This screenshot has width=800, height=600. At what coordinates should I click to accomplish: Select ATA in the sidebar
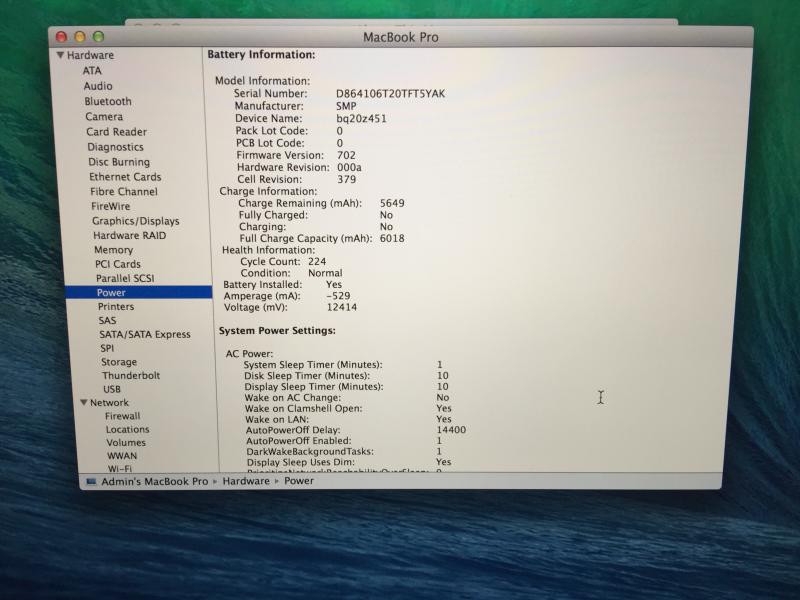coord(92,70)
